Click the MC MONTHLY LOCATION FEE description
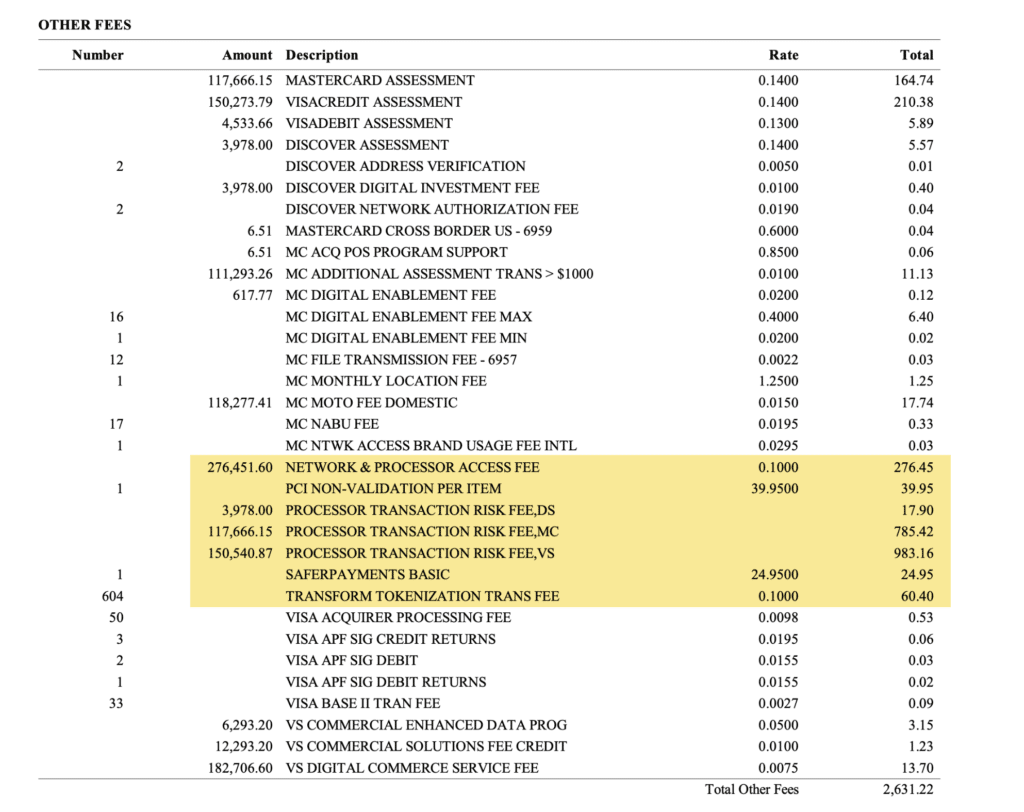 click(386, 381)
